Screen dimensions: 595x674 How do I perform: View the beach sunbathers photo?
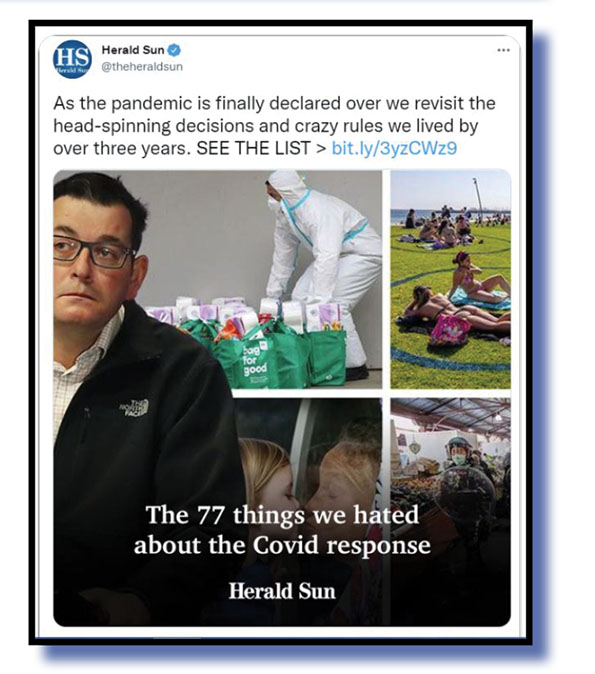tap(451, 279)
